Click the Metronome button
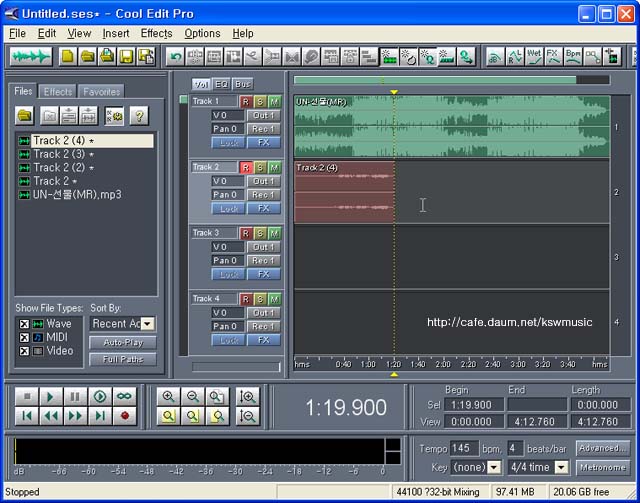 pyautogui.click(x=603, y=467)
